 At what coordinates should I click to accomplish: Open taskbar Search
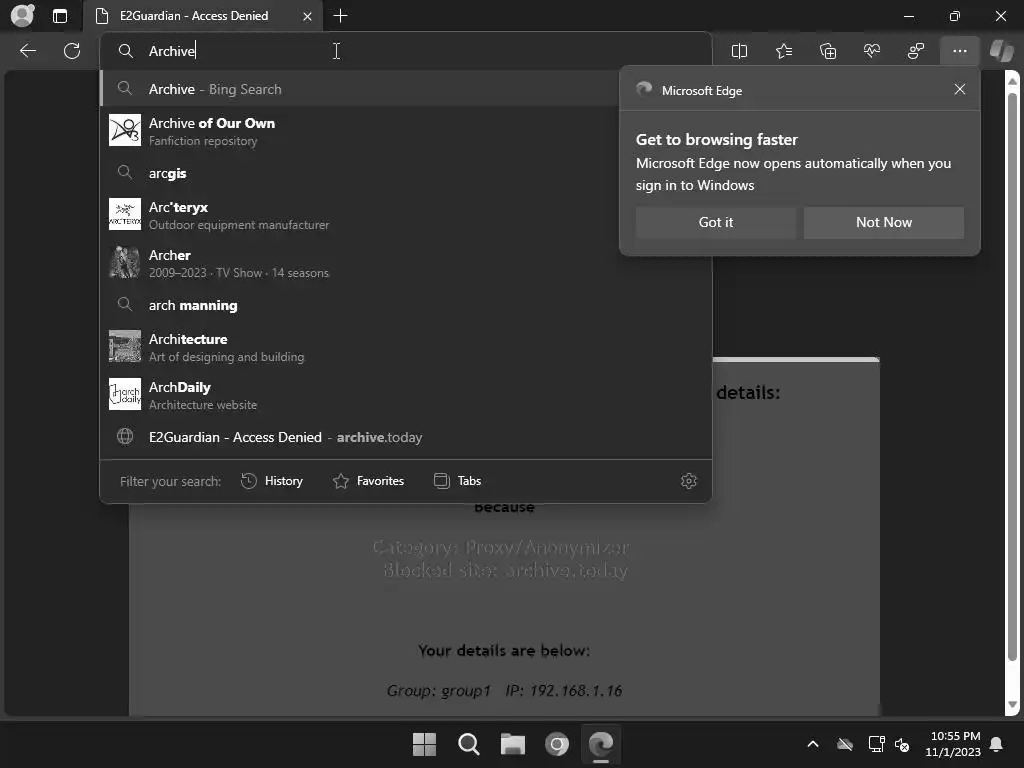[x=468, y=744]
